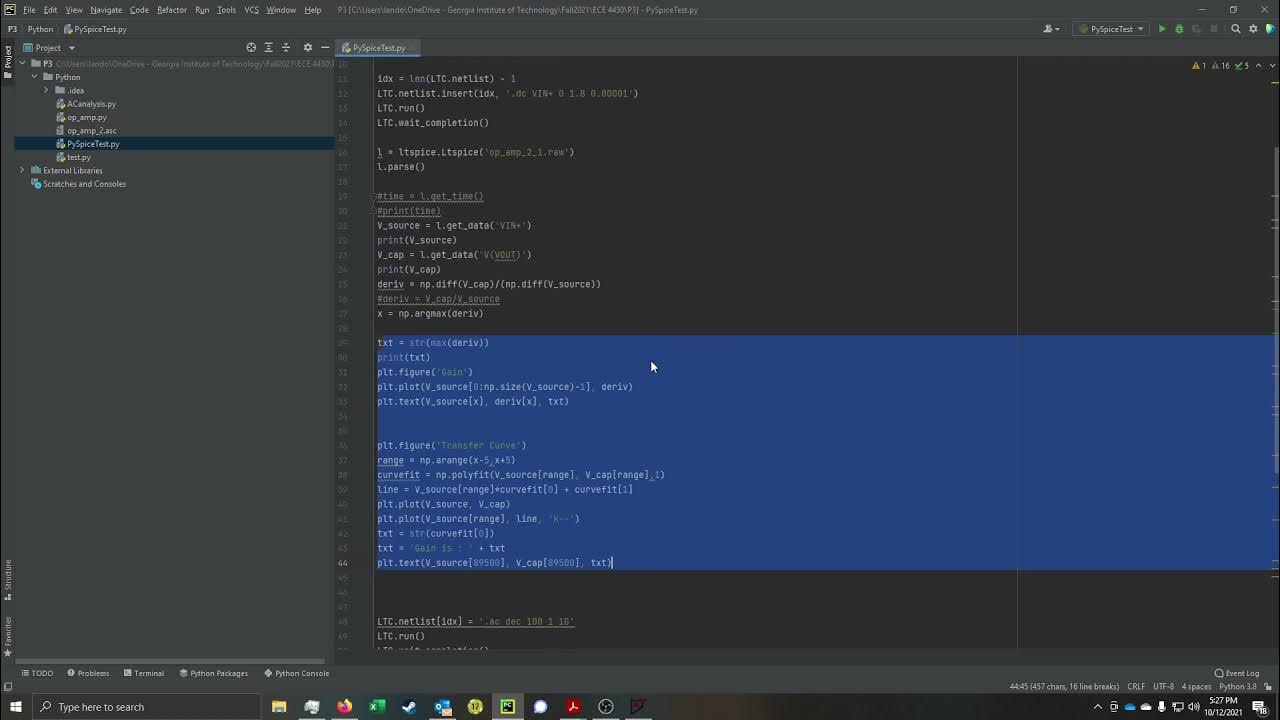Open File Explorer from the taskbar

[279, 707]
